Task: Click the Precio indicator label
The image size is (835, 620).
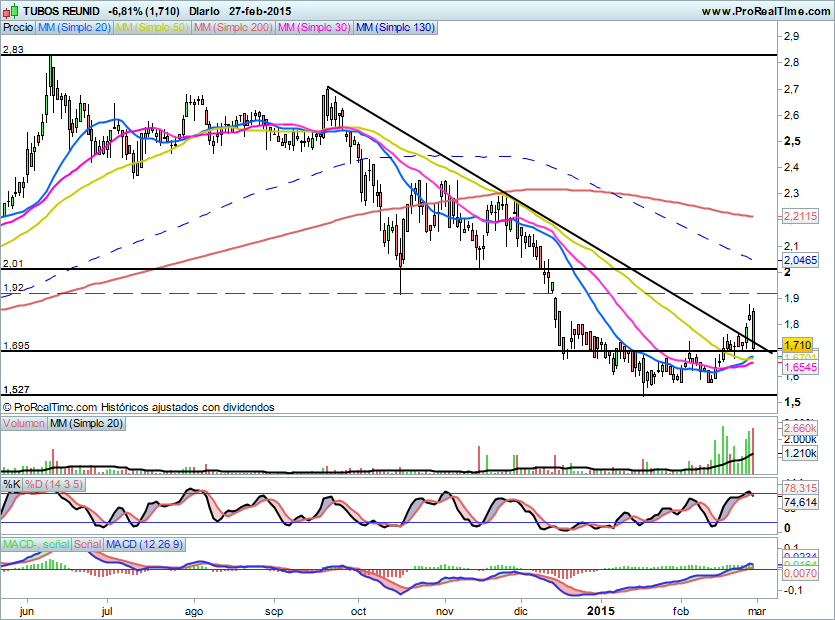Action: (18, 27)
